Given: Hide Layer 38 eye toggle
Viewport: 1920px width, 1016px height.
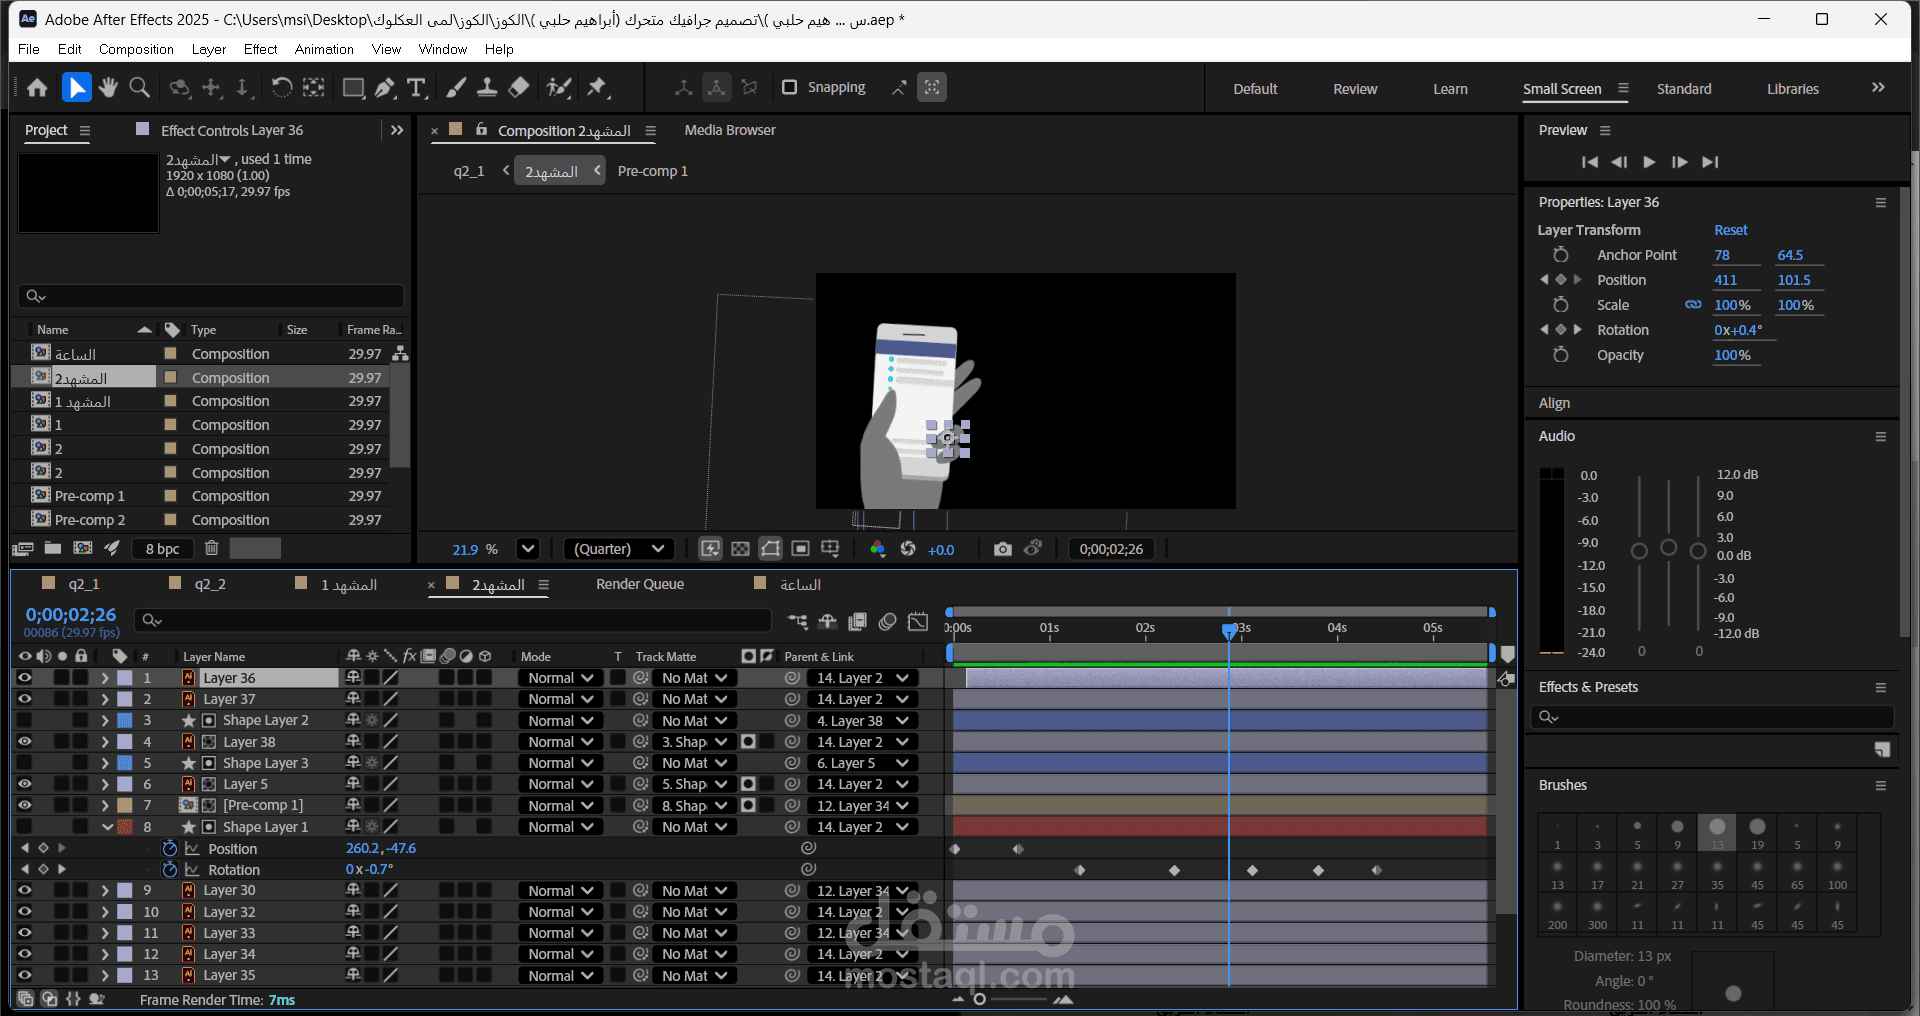Looking at the screenshot, I should tap(24, 742).
